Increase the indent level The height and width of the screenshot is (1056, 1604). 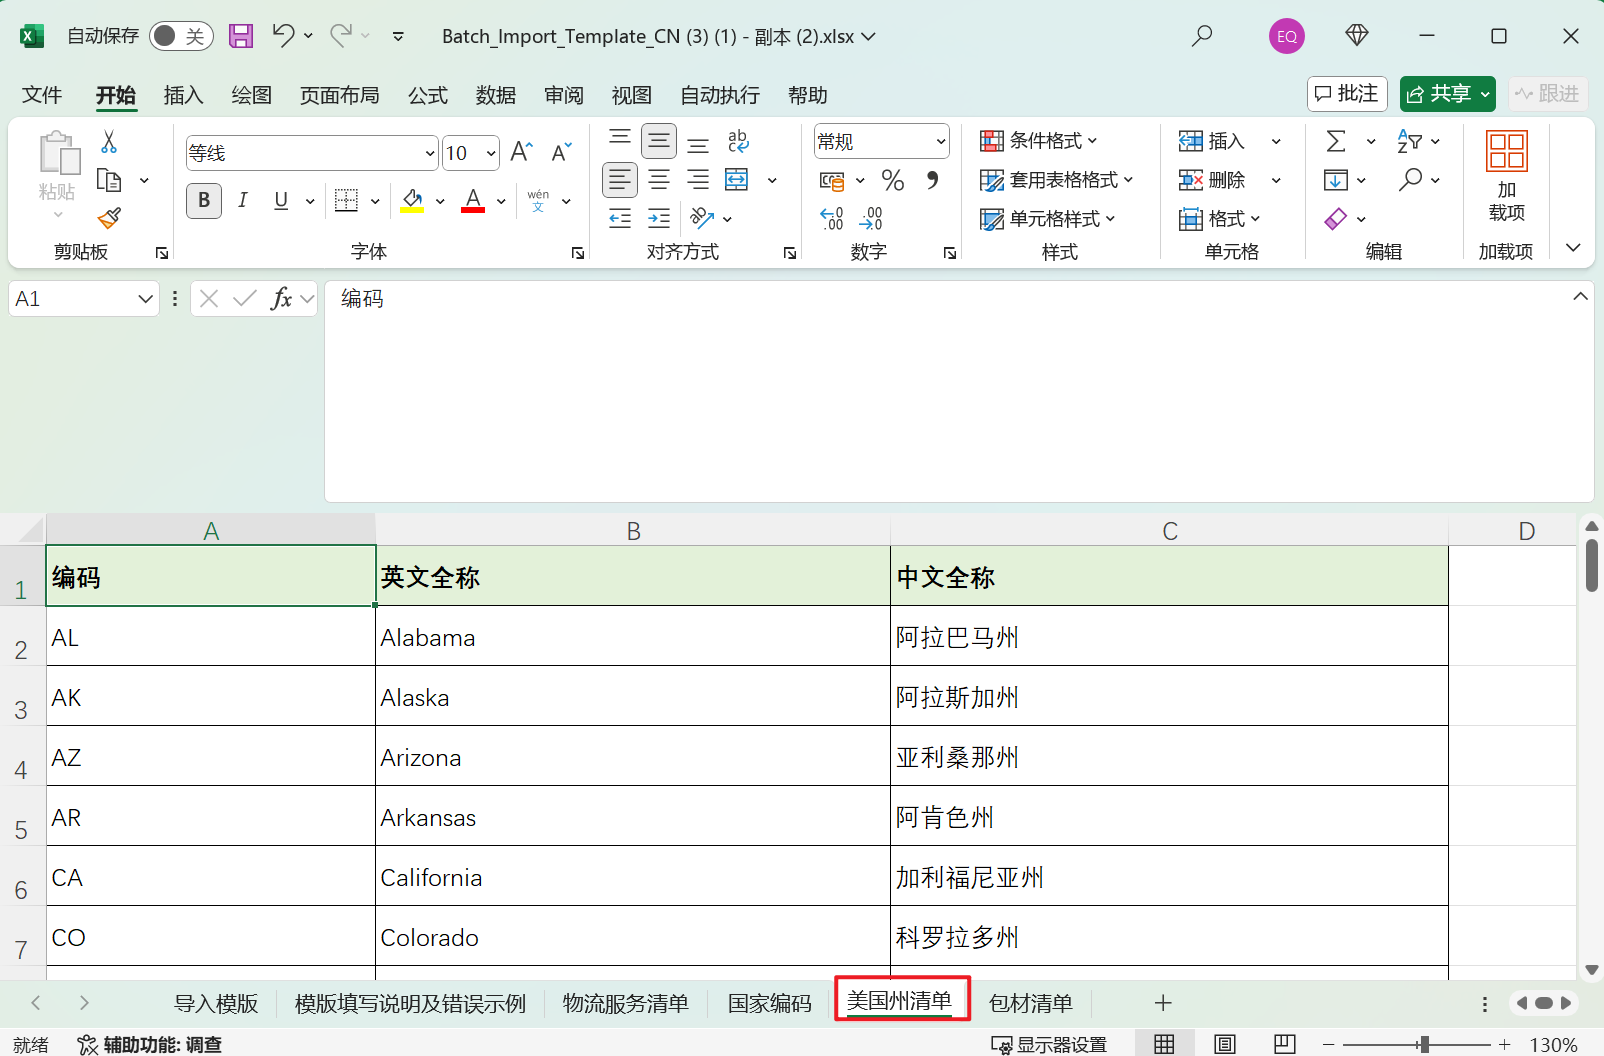(x=659, y=218)
